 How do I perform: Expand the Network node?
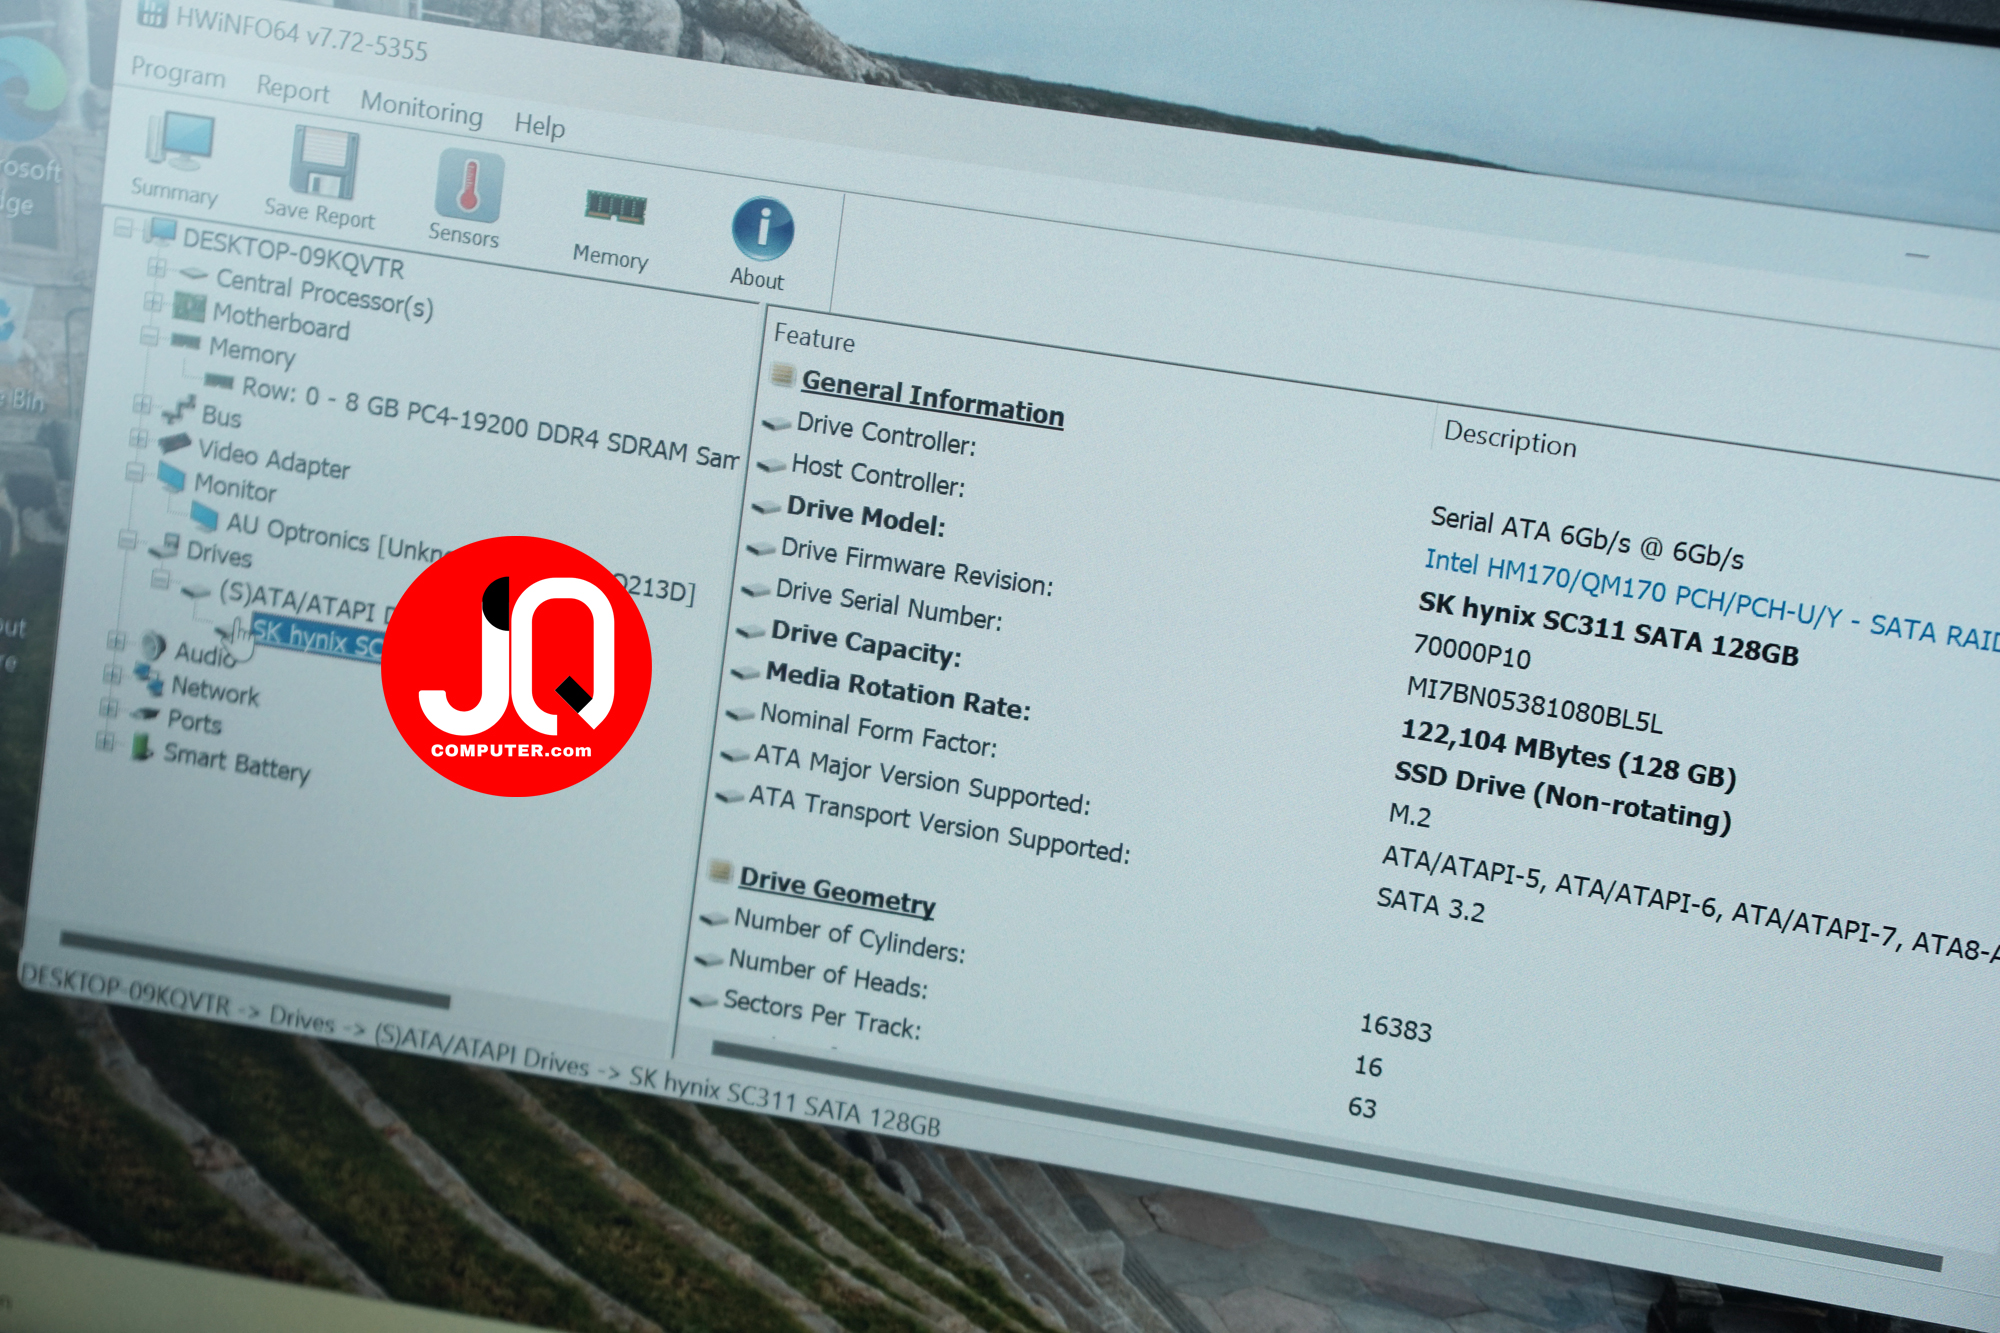coord(112,674)
